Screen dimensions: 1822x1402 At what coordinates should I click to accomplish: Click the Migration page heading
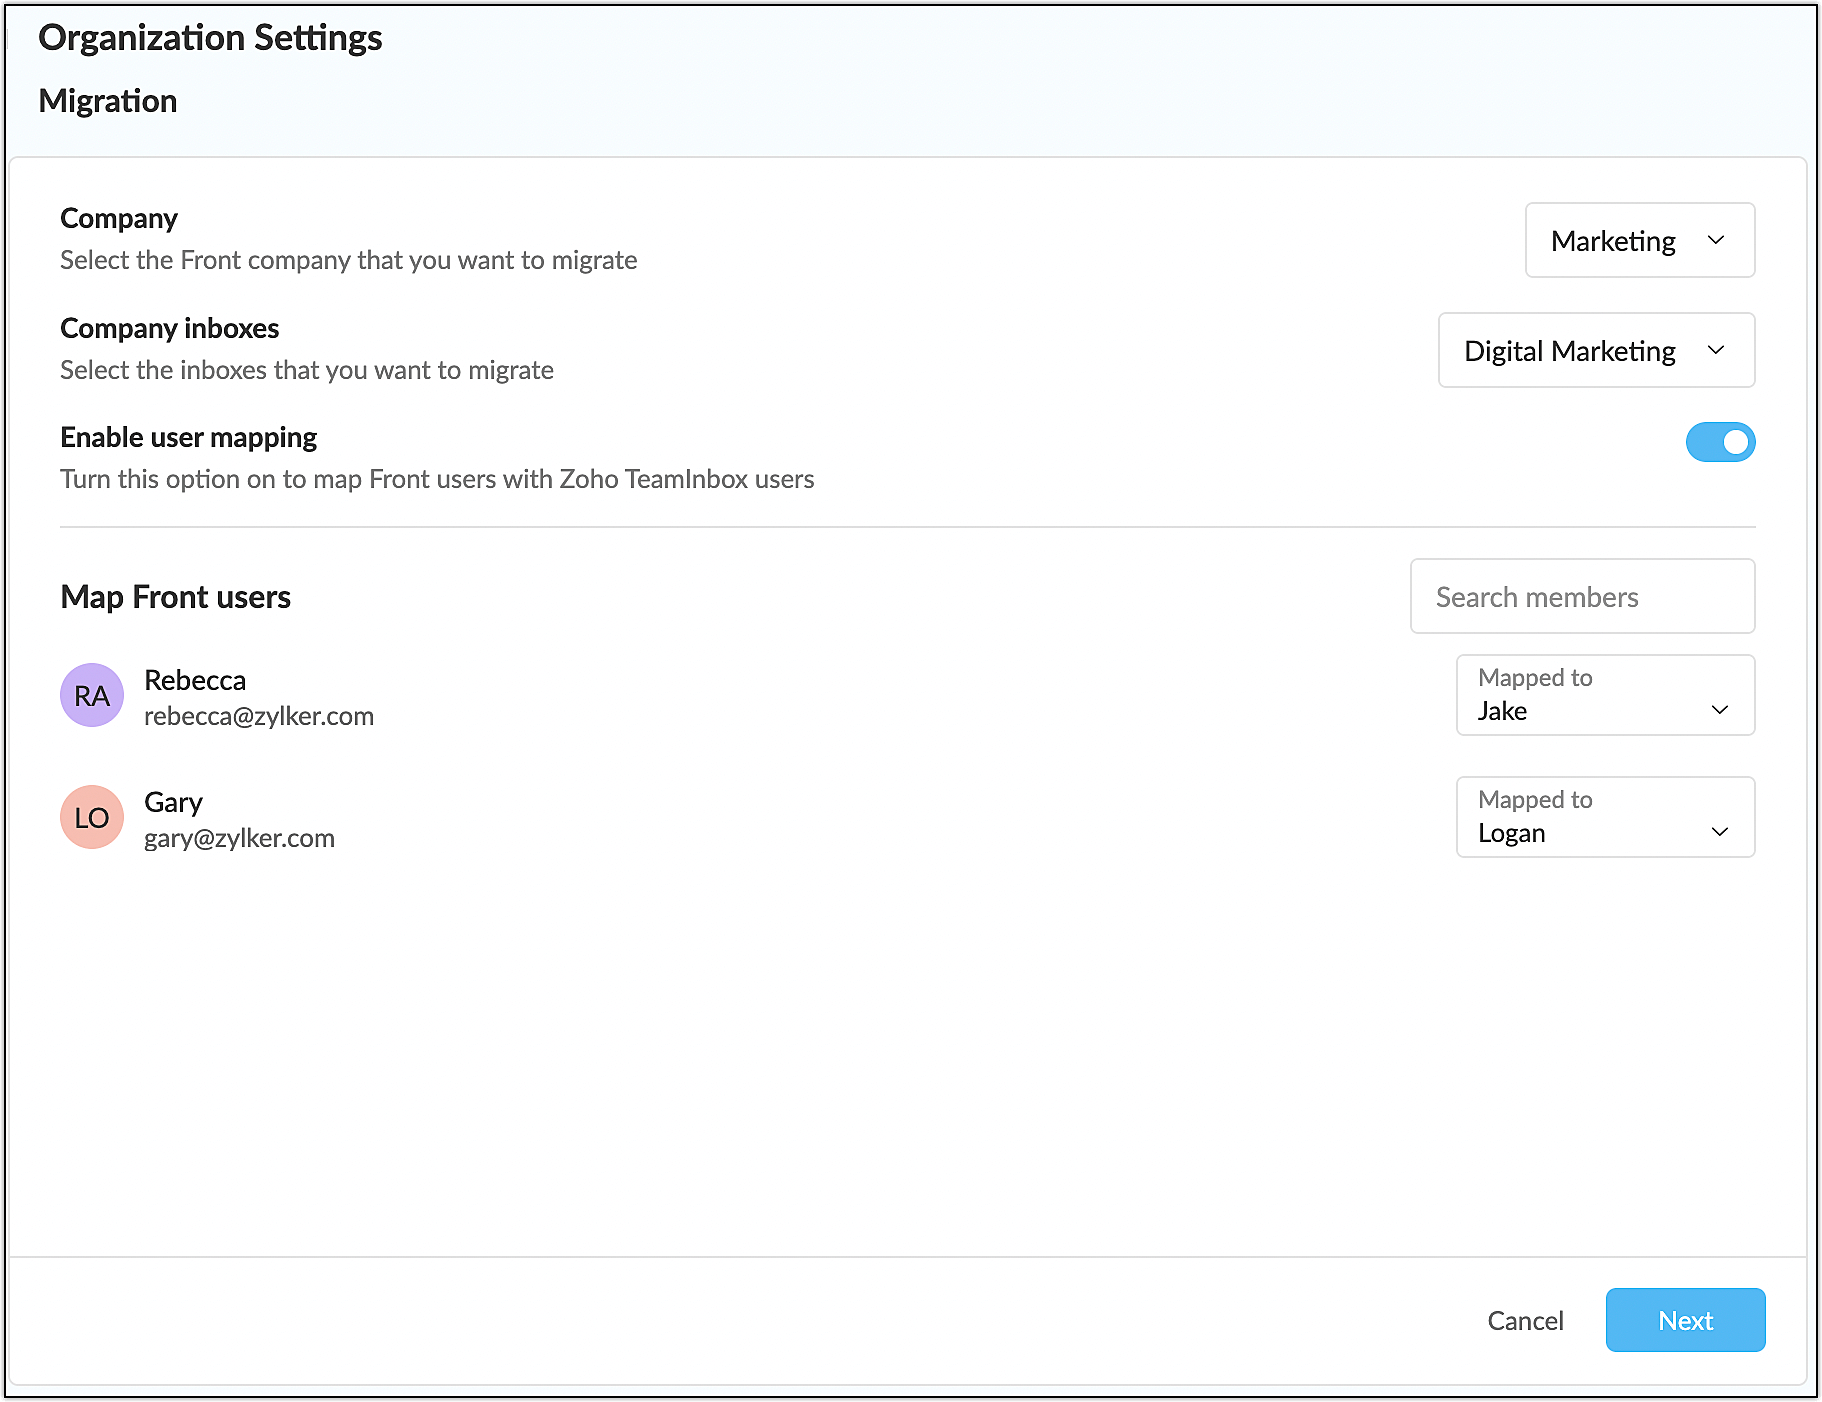coord(108,101)
